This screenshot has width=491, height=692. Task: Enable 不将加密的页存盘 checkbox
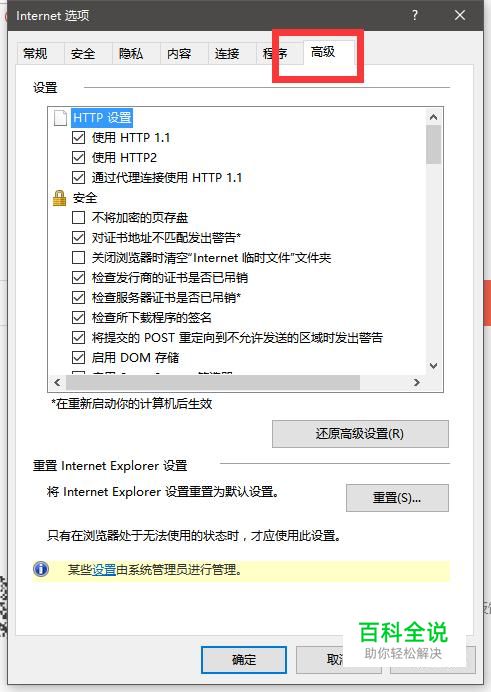click(x=79, y=218)
